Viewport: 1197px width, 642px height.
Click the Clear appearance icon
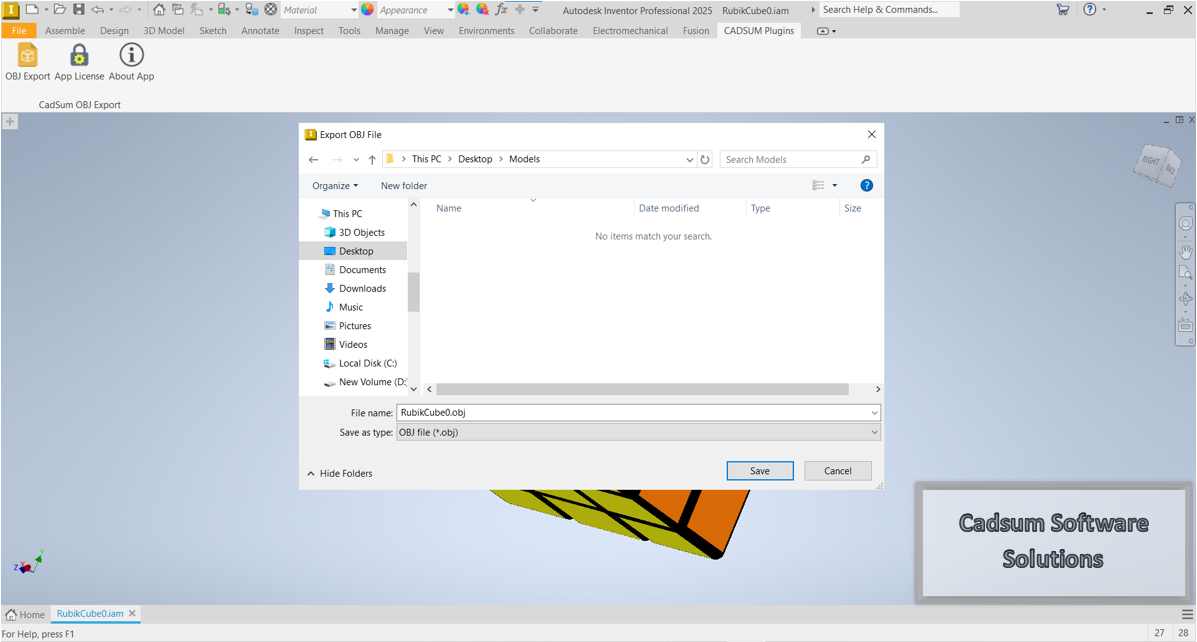(482, 10)
